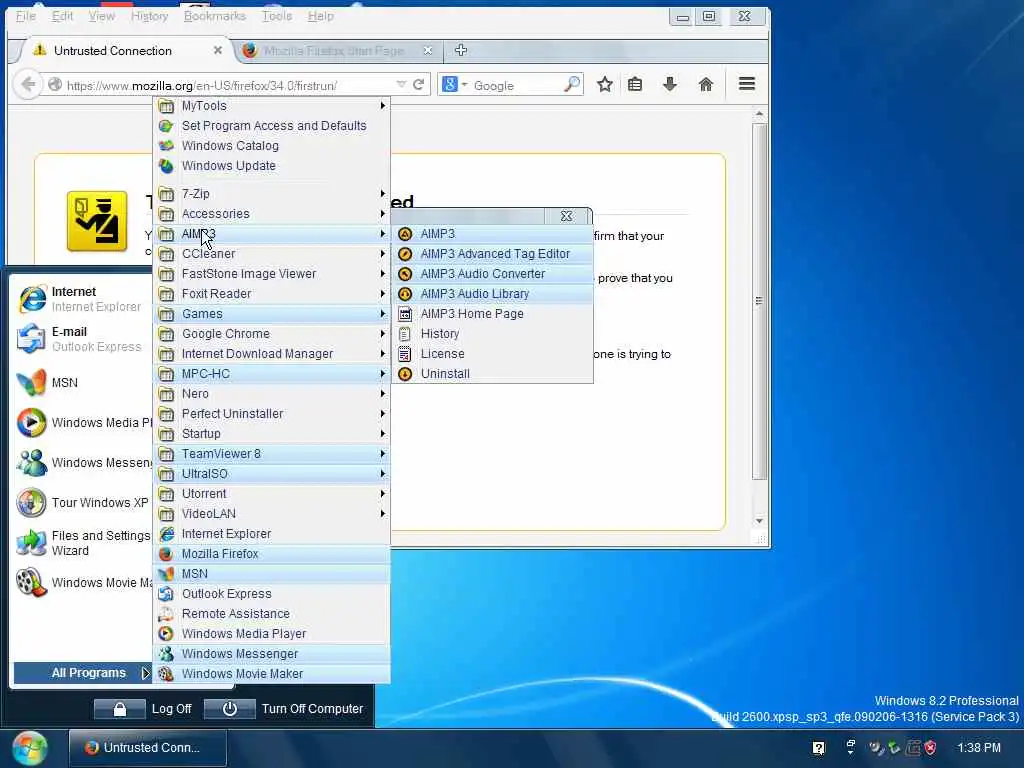Open the search engine dropdown arrow
Viewport: 1024px width, 768px height.
point(464,85)
